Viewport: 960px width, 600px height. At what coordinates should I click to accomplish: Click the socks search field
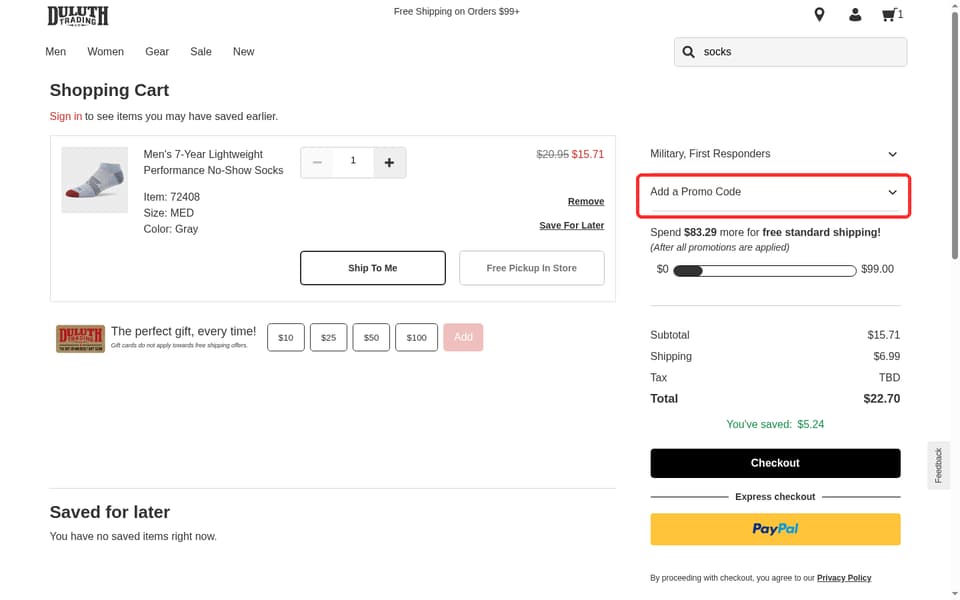790,52
